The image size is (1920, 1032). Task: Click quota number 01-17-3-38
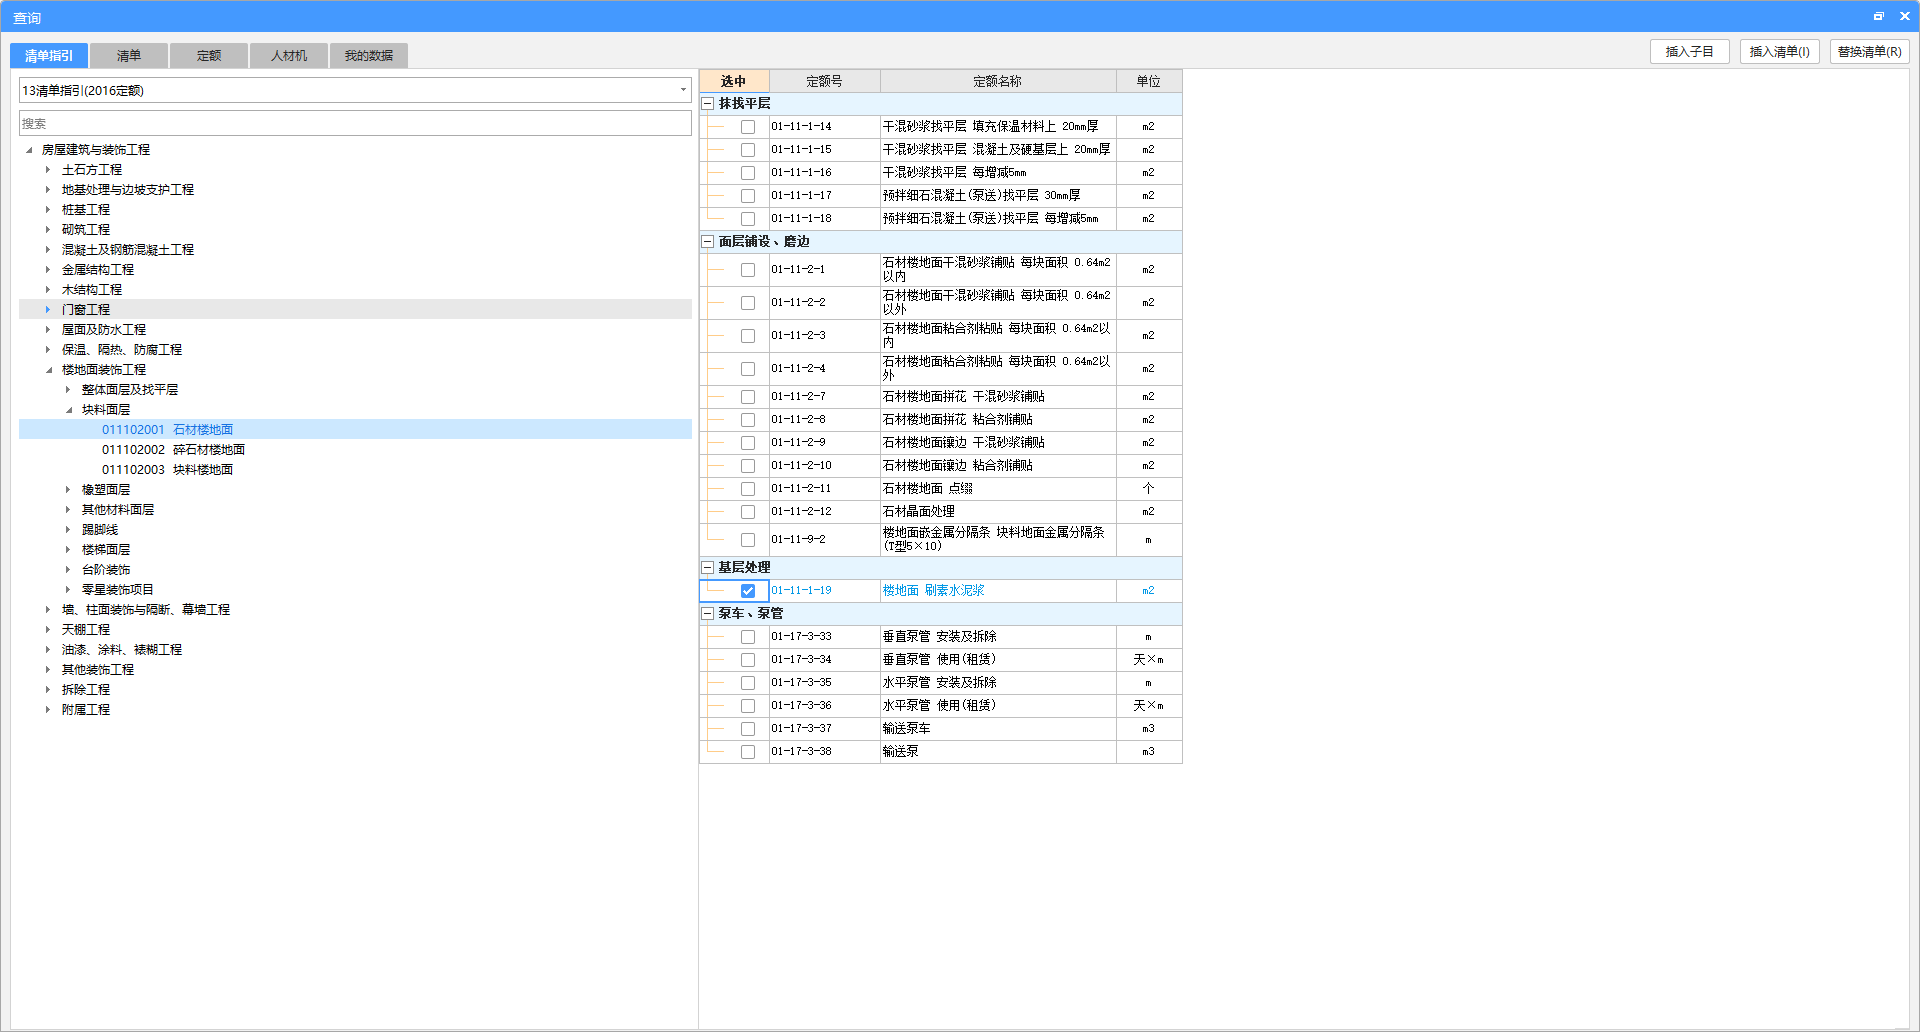(802, 752)
